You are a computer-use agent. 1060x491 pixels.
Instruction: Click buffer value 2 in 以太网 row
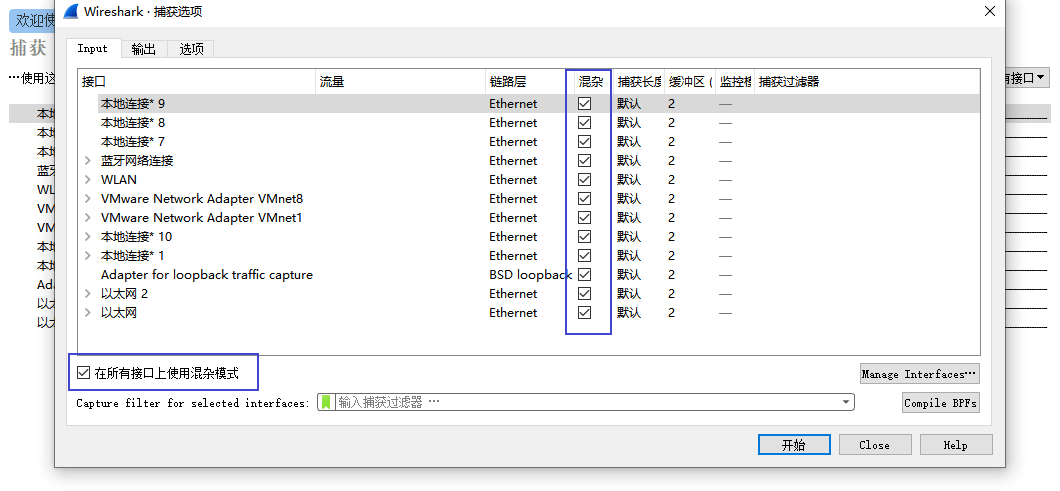coord(671,312)
